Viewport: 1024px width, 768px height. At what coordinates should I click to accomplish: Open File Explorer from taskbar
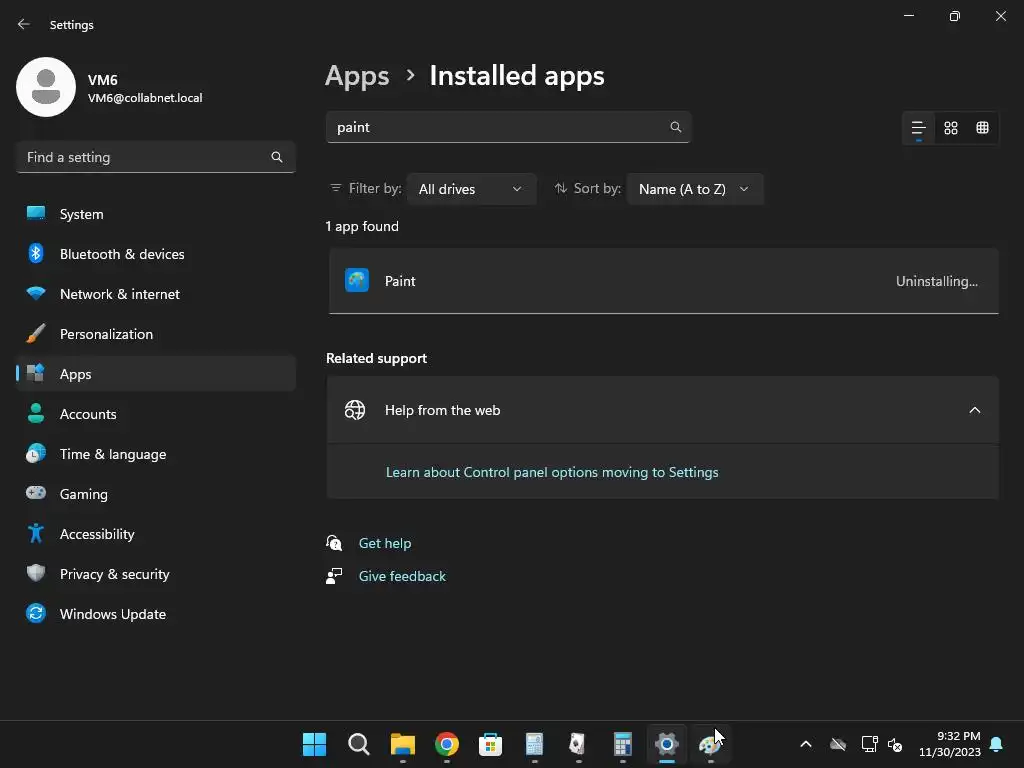pyautogui.click(x=402, y=744)
